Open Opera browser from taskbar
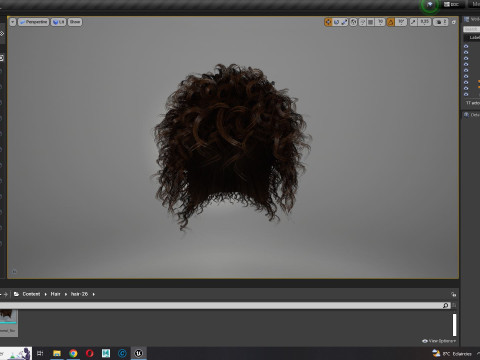The width and height of the screenshot is (480, 360). pos(90,353)
